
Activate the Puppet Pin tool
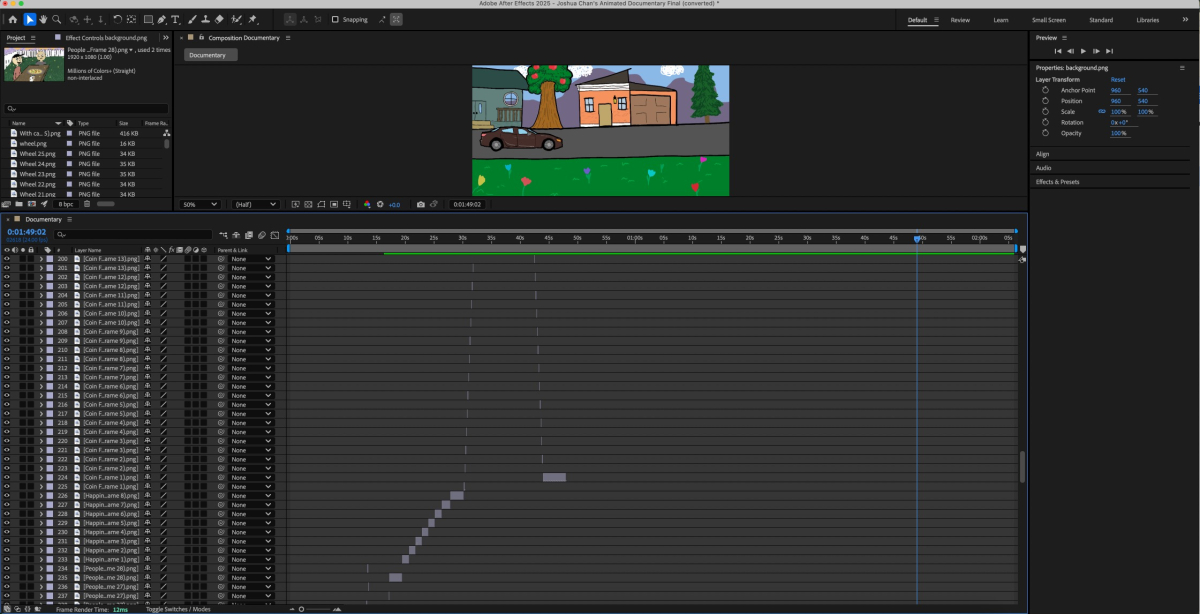(x=252, y=19)
